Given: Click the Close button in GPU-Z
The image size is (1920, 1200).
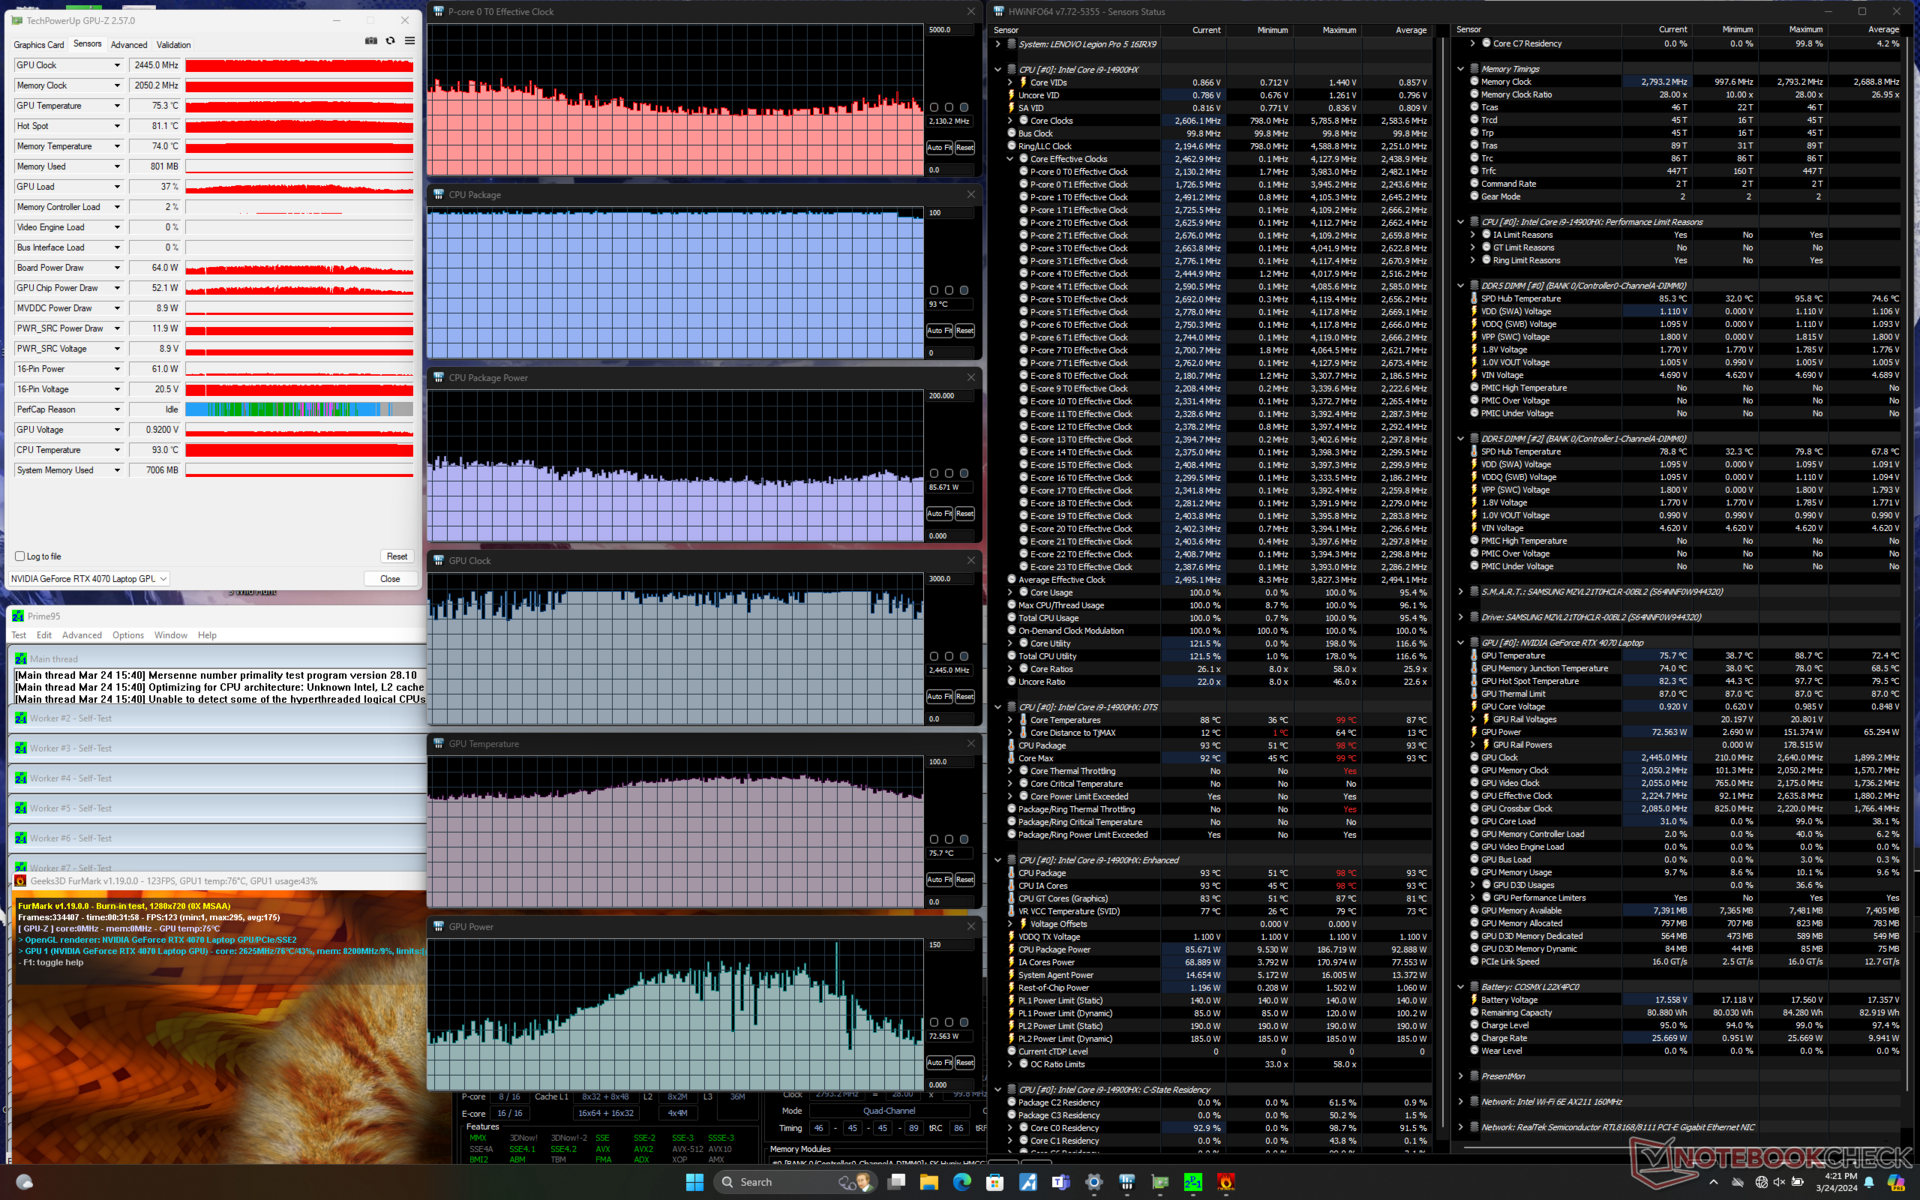Looking at the screenshot, I should 390,578.
